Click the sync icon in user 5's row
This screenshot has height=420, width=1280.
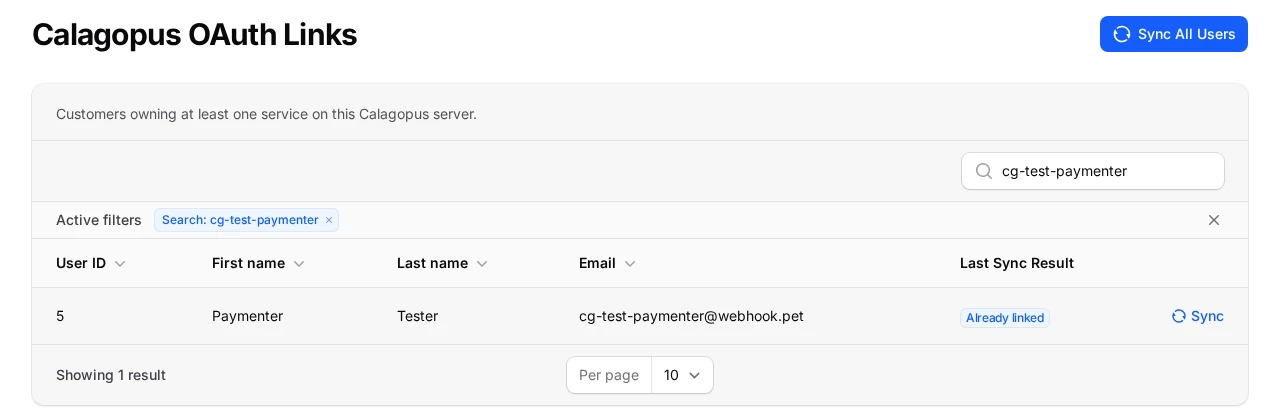(1179, 316)
